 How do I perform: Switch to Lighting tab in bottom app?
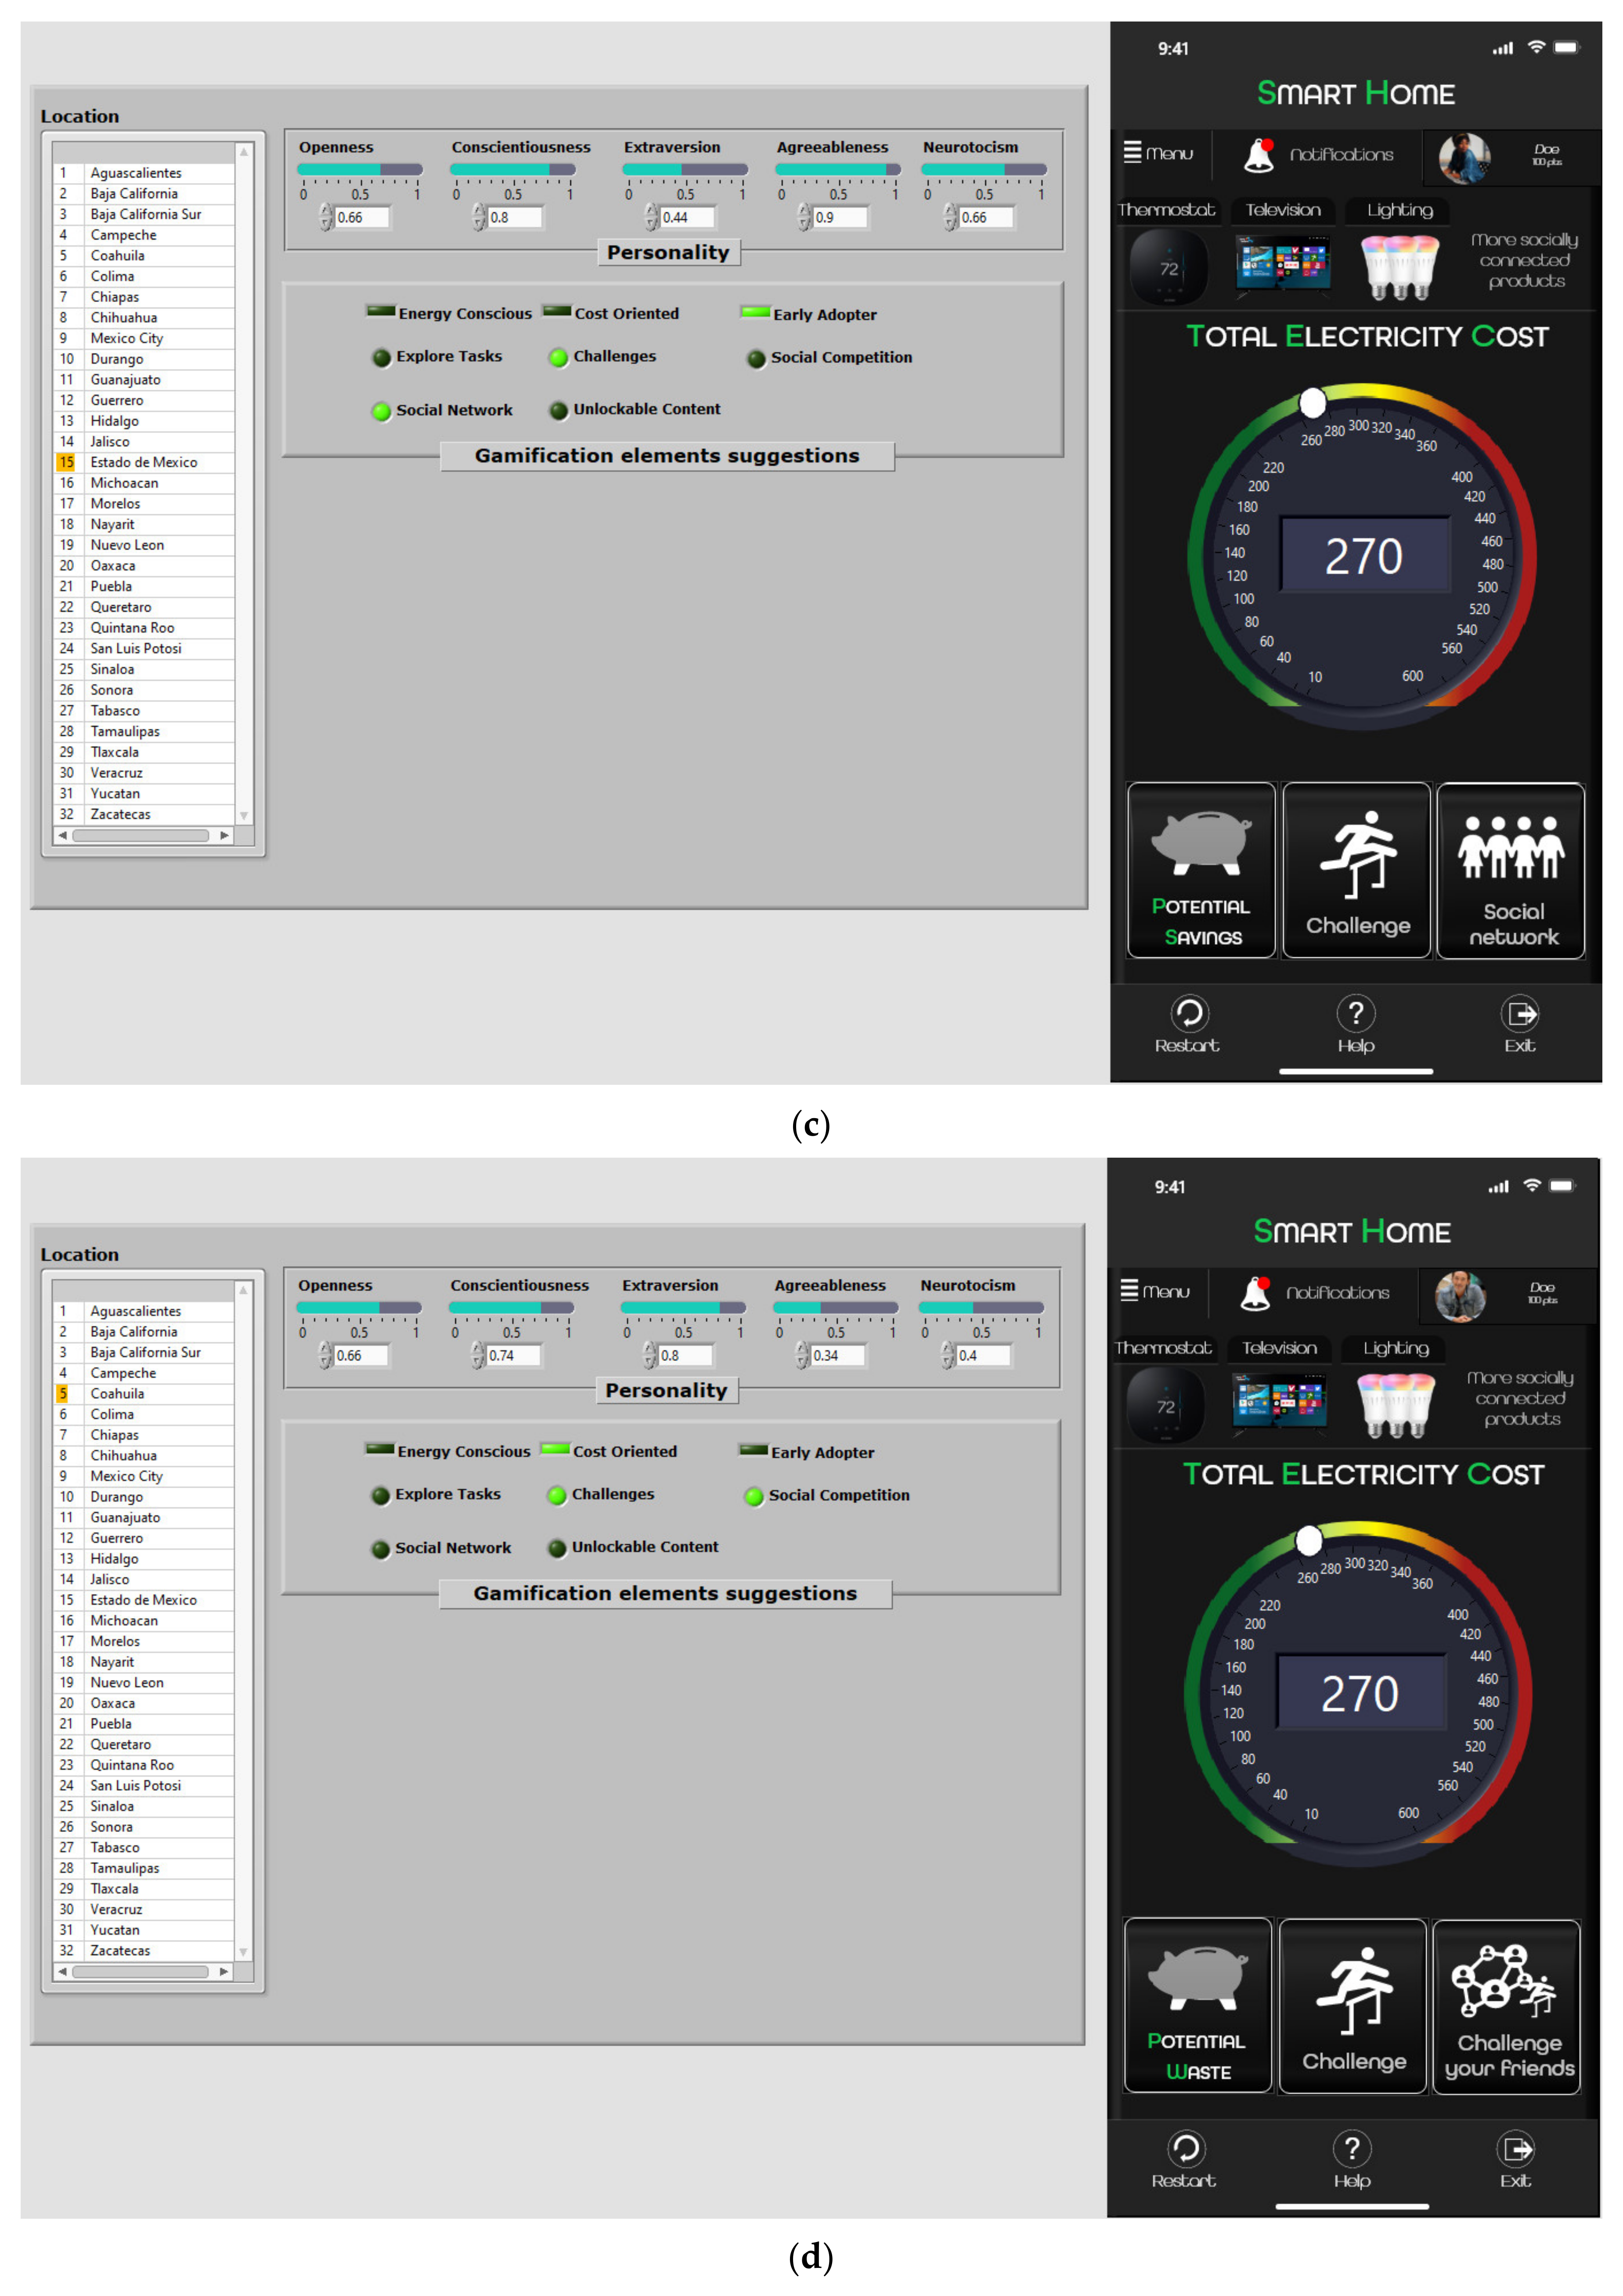coord(1396,1348)
